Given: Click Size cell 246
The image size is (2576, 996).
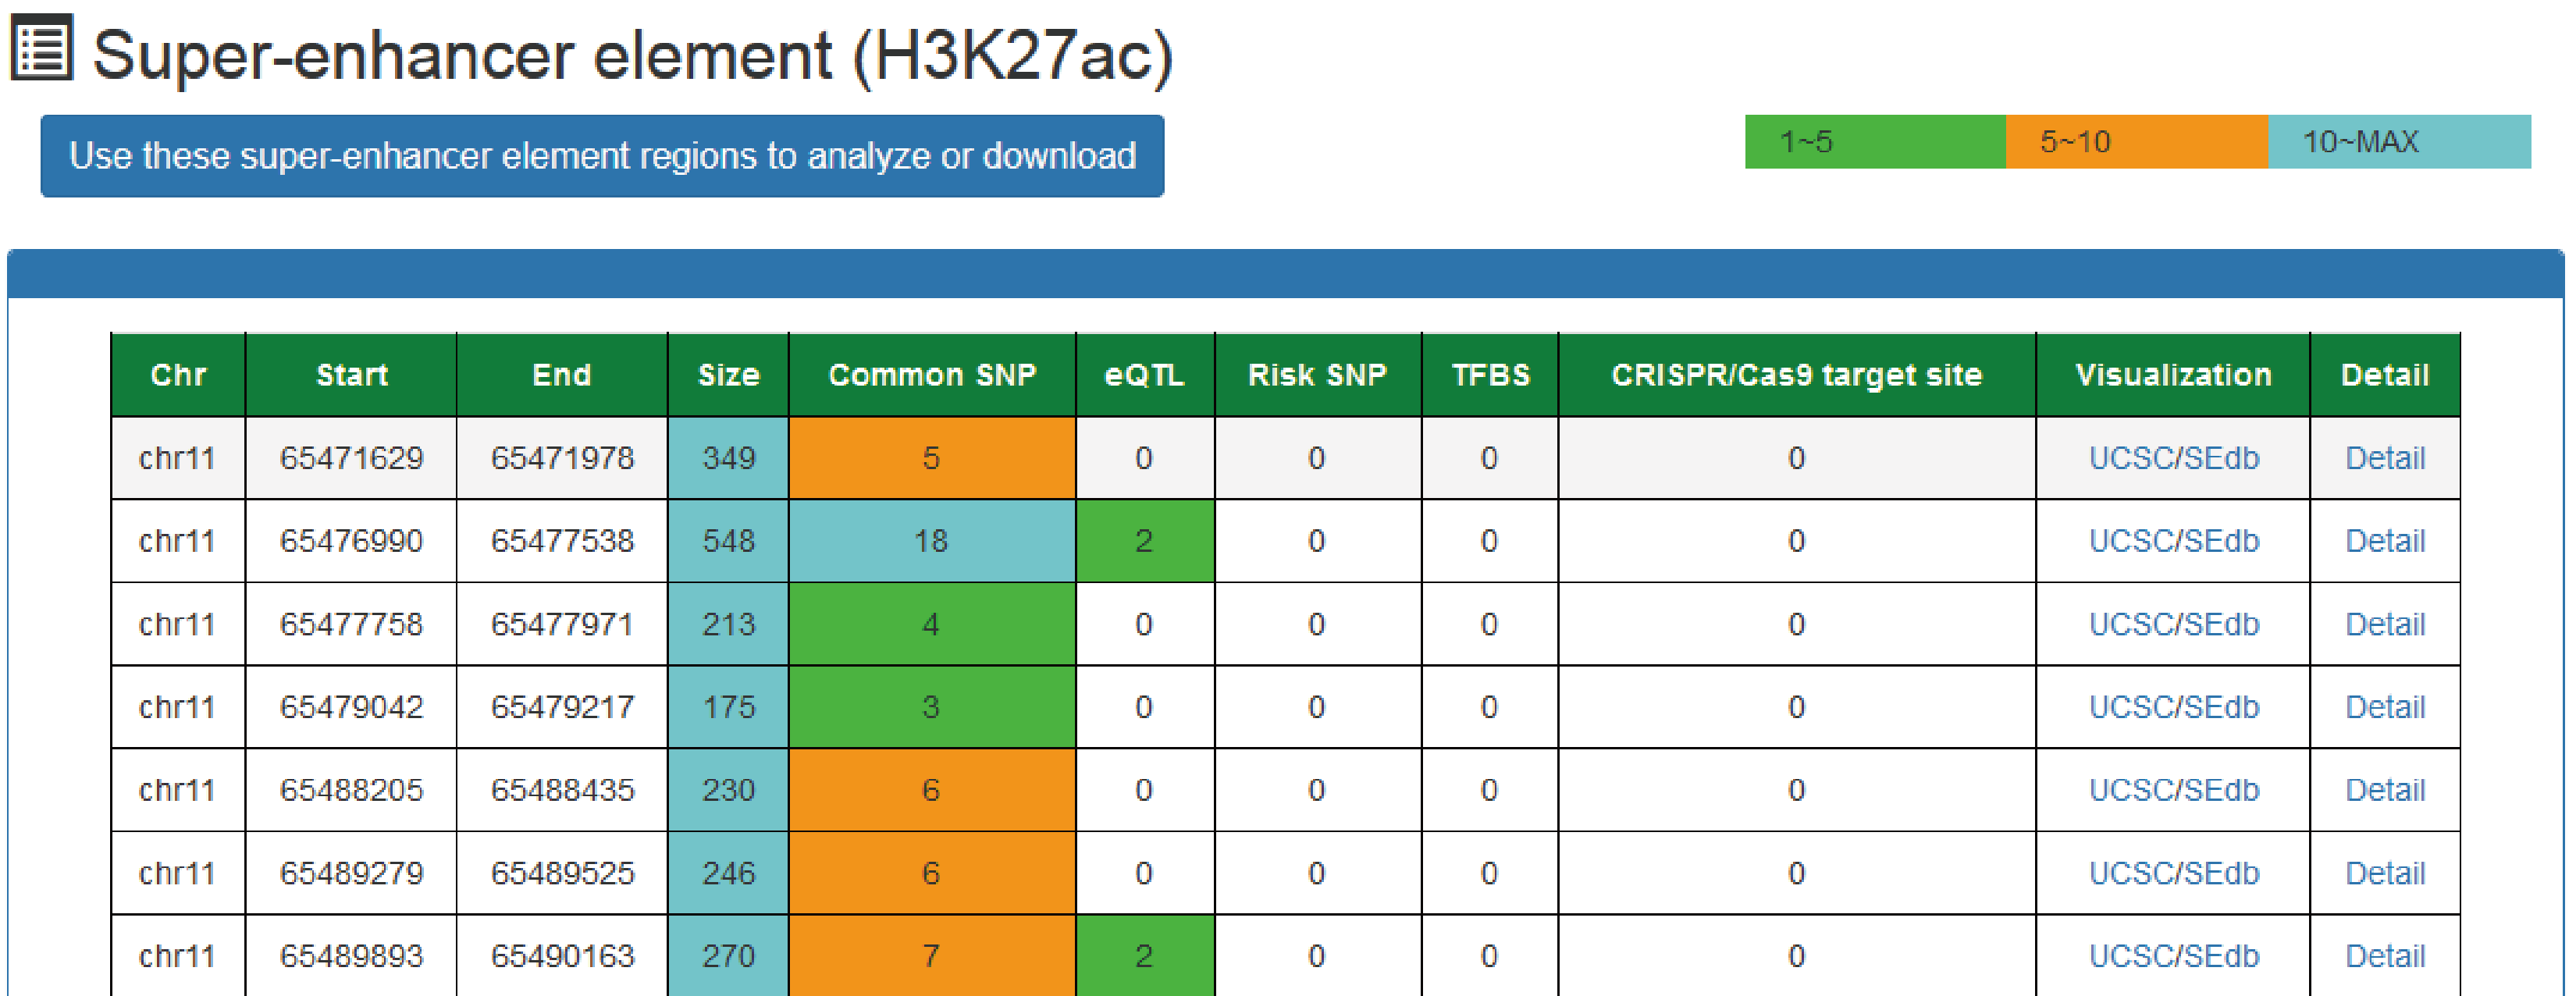Looking at the screenshot, I should [x=728, y=873].
